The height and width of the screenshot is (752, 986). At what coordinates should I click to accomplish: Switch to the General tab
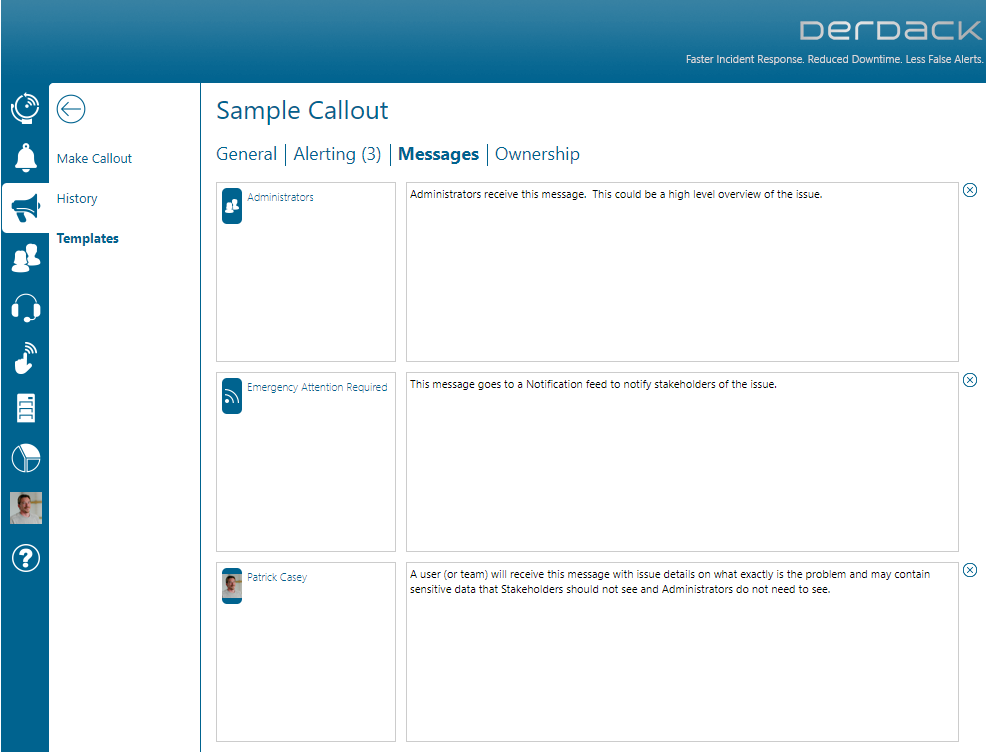(246, 154)
